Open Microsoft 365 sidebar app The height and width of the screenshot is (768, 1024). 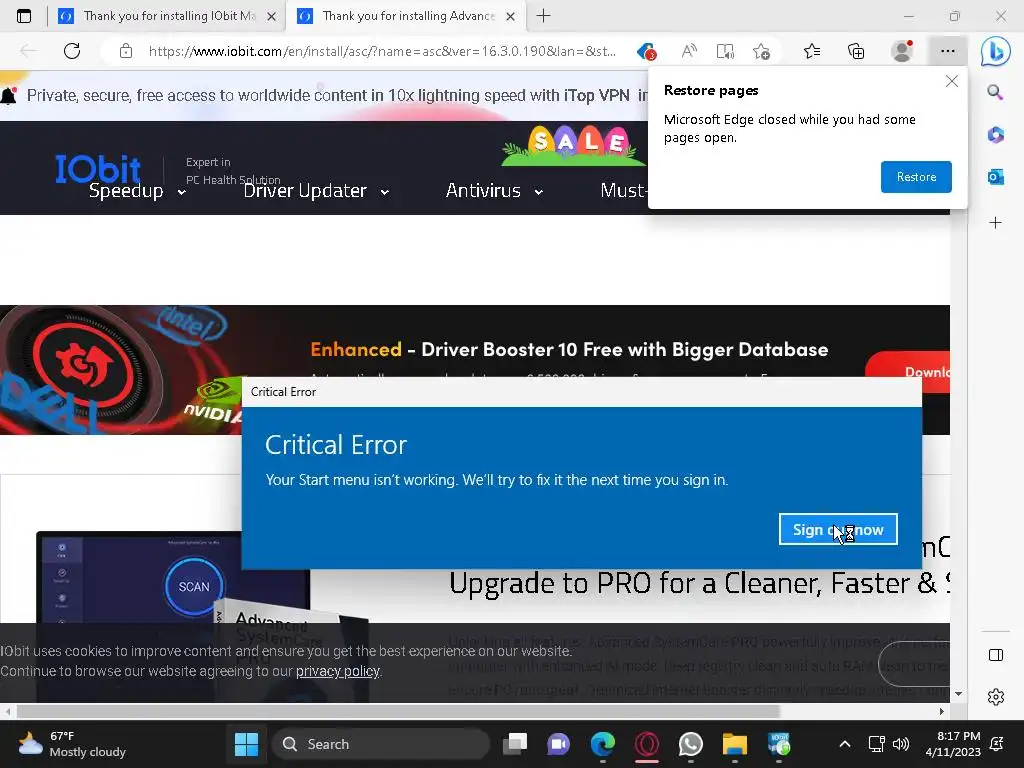[x=995, y=135]
